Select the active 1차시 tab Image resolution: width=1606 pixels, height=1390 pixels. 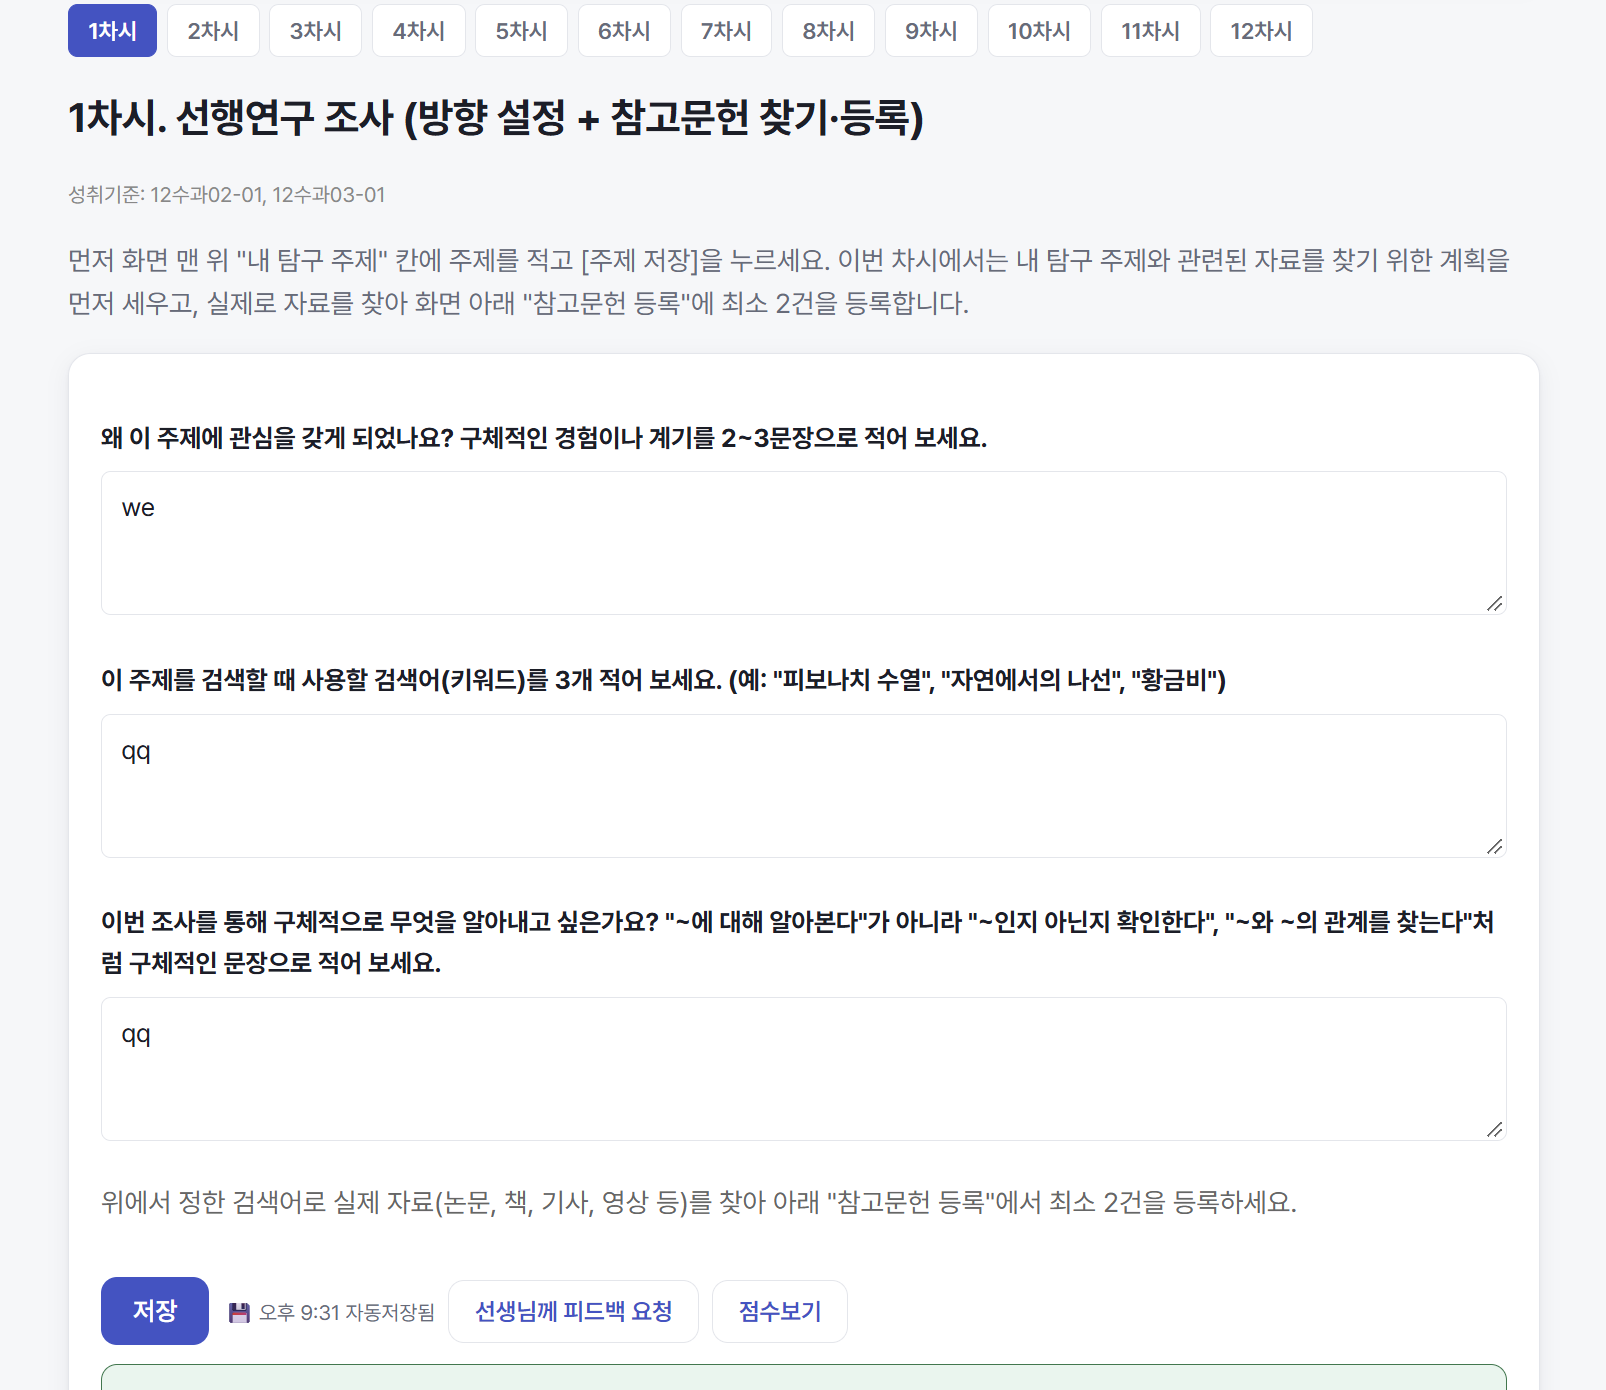112,31
